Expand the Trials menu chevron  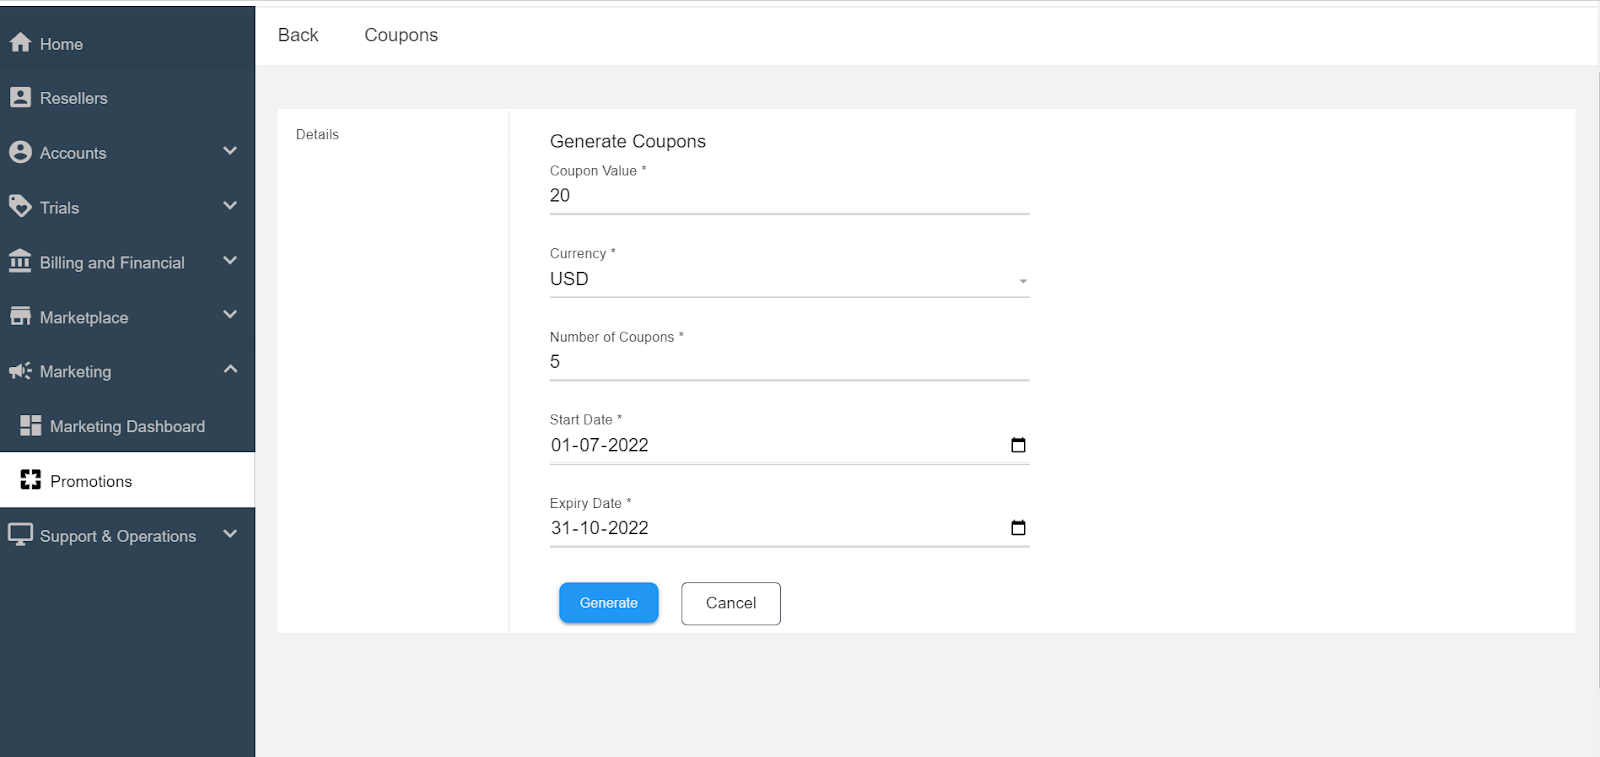(x=230, y=206)
